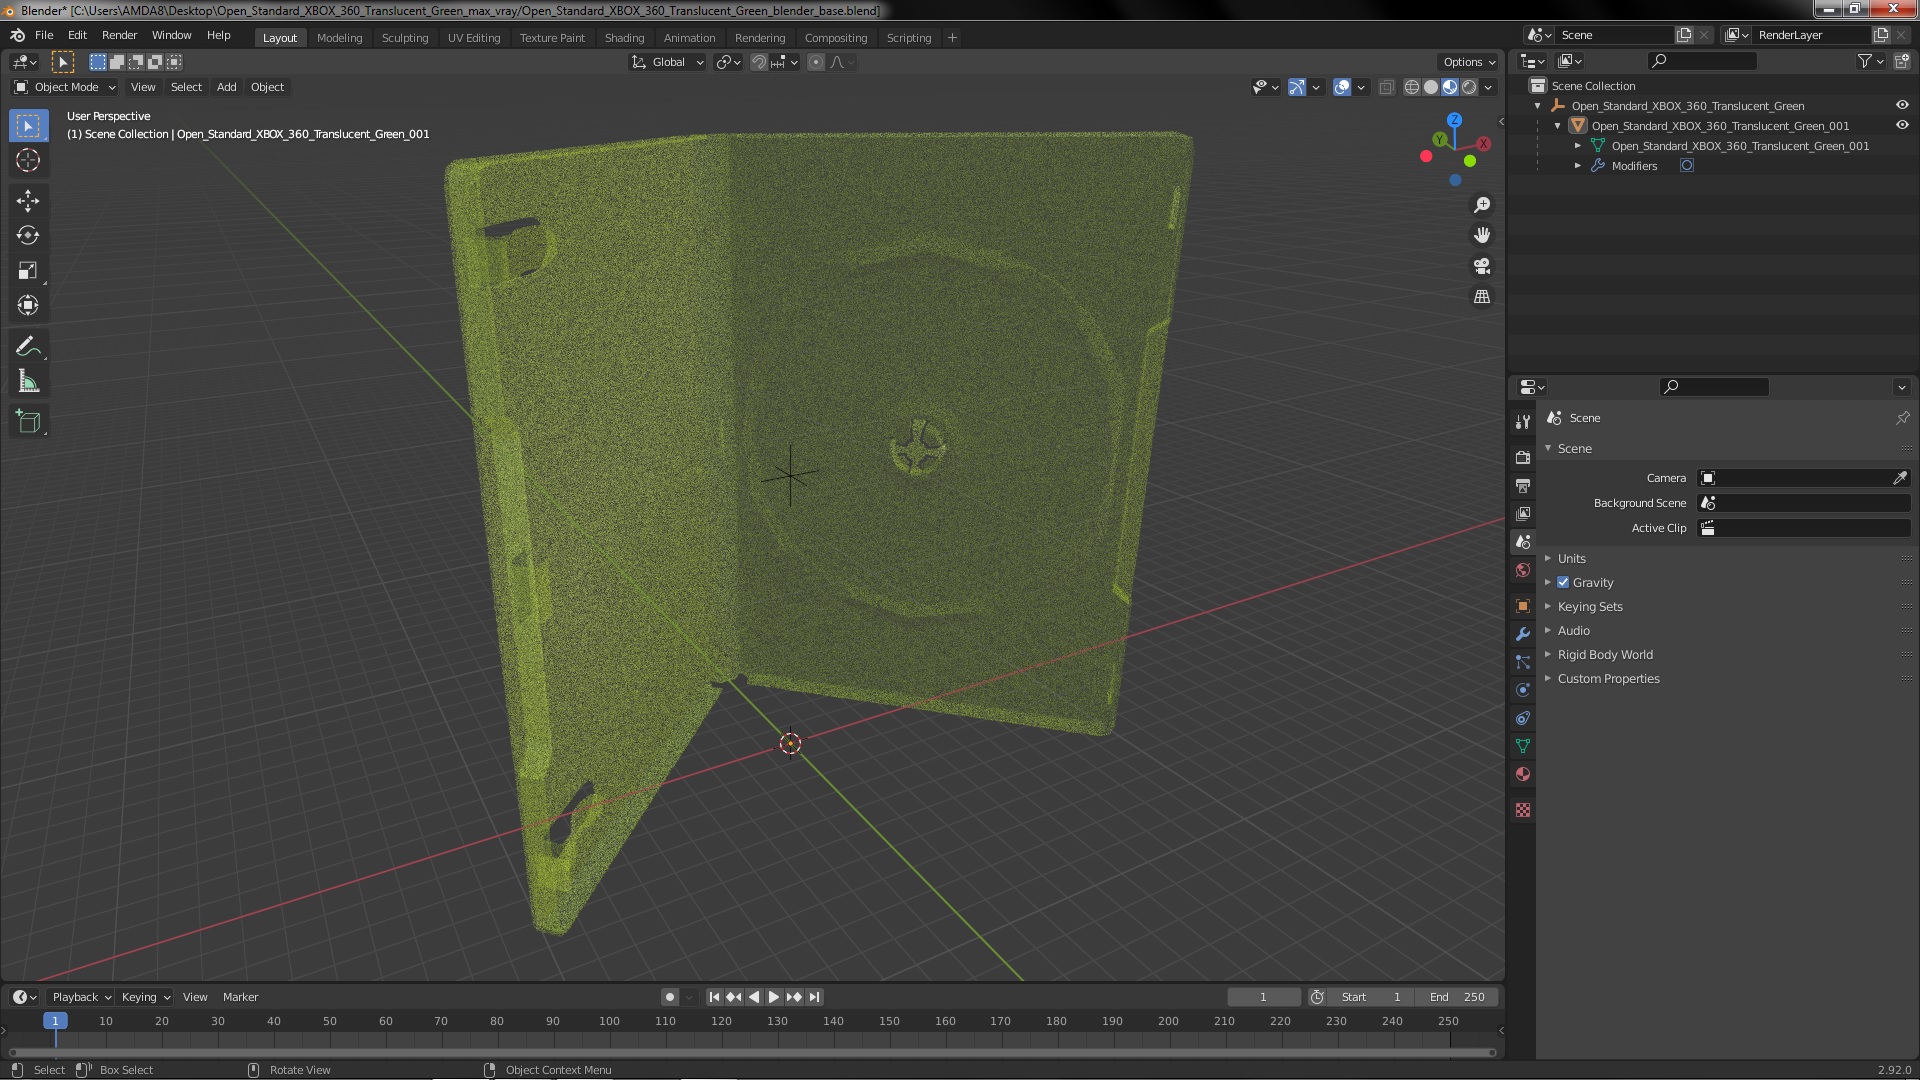Open the Modifier properties wrench tab
Screen dimensions: 1920x1080
pos(1522,634)
